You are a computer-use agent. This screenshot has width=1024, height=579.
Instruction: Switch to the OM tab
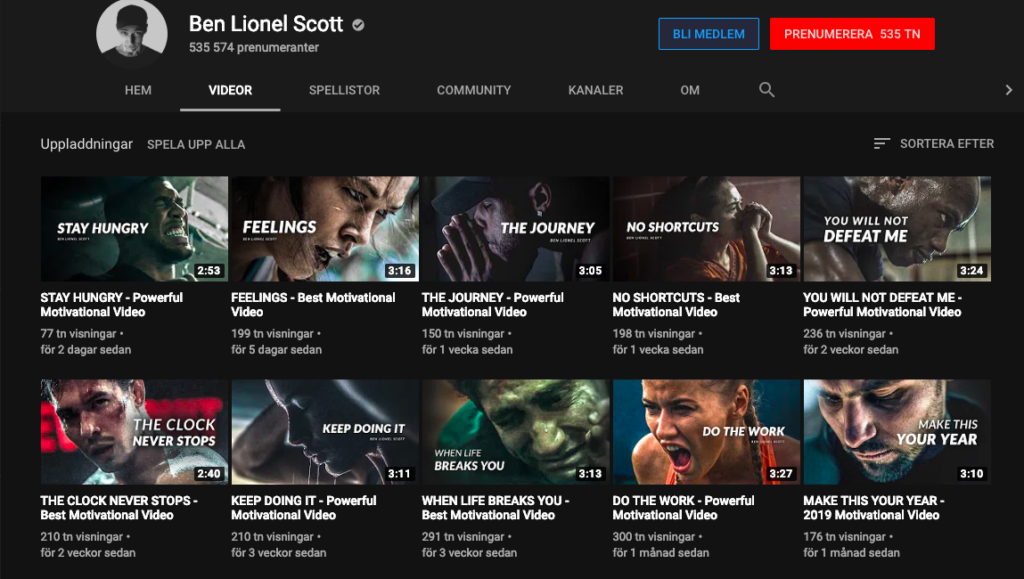pos(690,90)
